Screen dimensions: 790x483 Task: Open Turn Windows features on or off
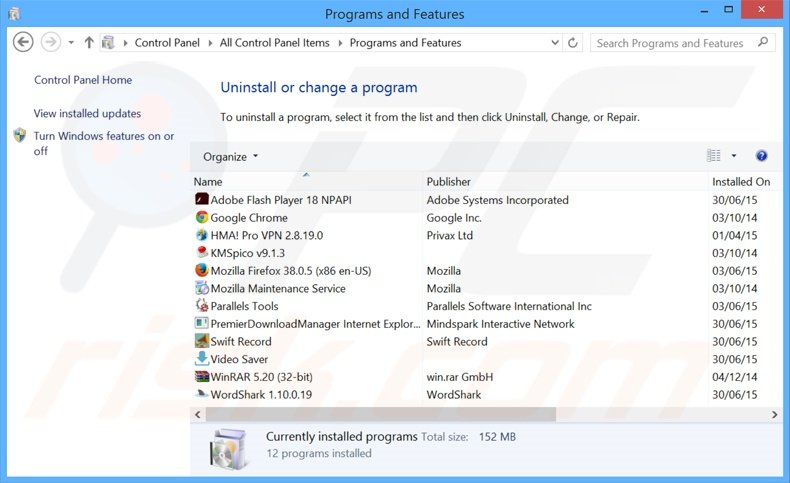click(x=104, y=143)
